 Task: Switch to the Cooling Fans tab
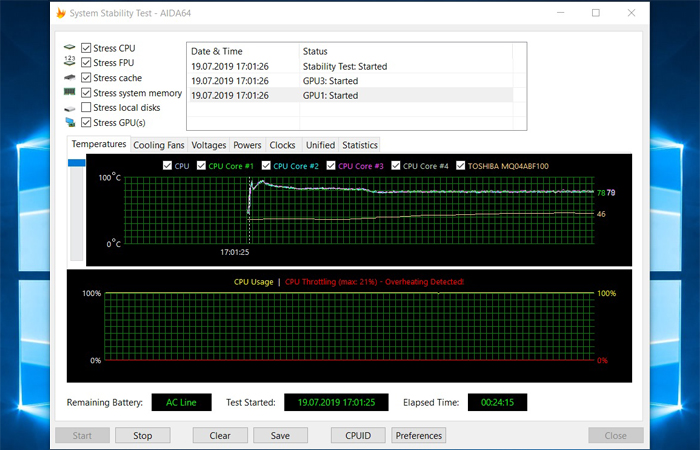(159, 145)
